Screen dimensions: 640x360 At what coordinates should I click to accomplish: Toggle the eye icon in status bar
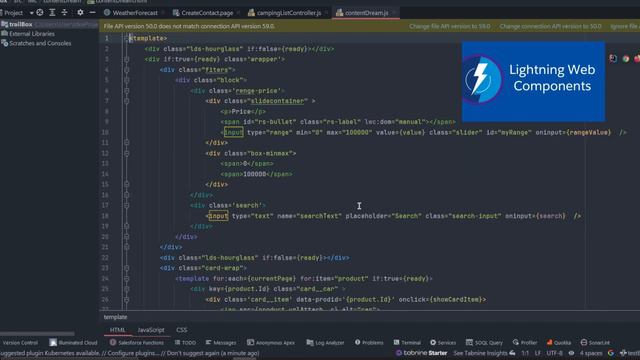pos(571,353)
